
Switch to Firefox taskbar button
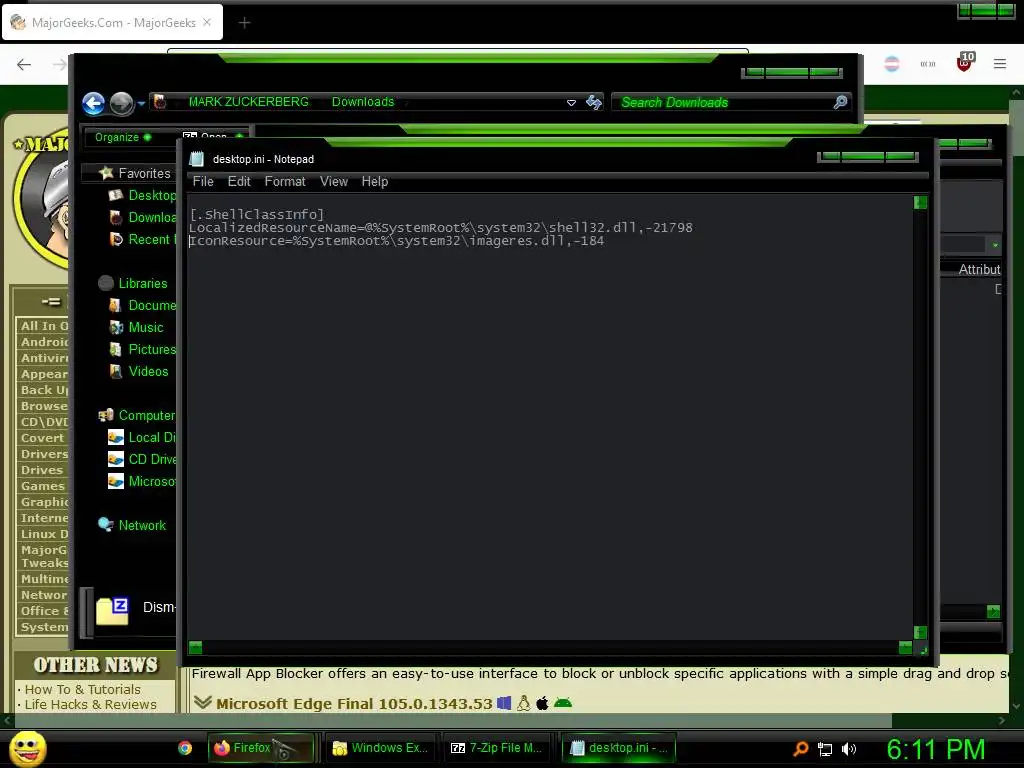coord(261,748)
